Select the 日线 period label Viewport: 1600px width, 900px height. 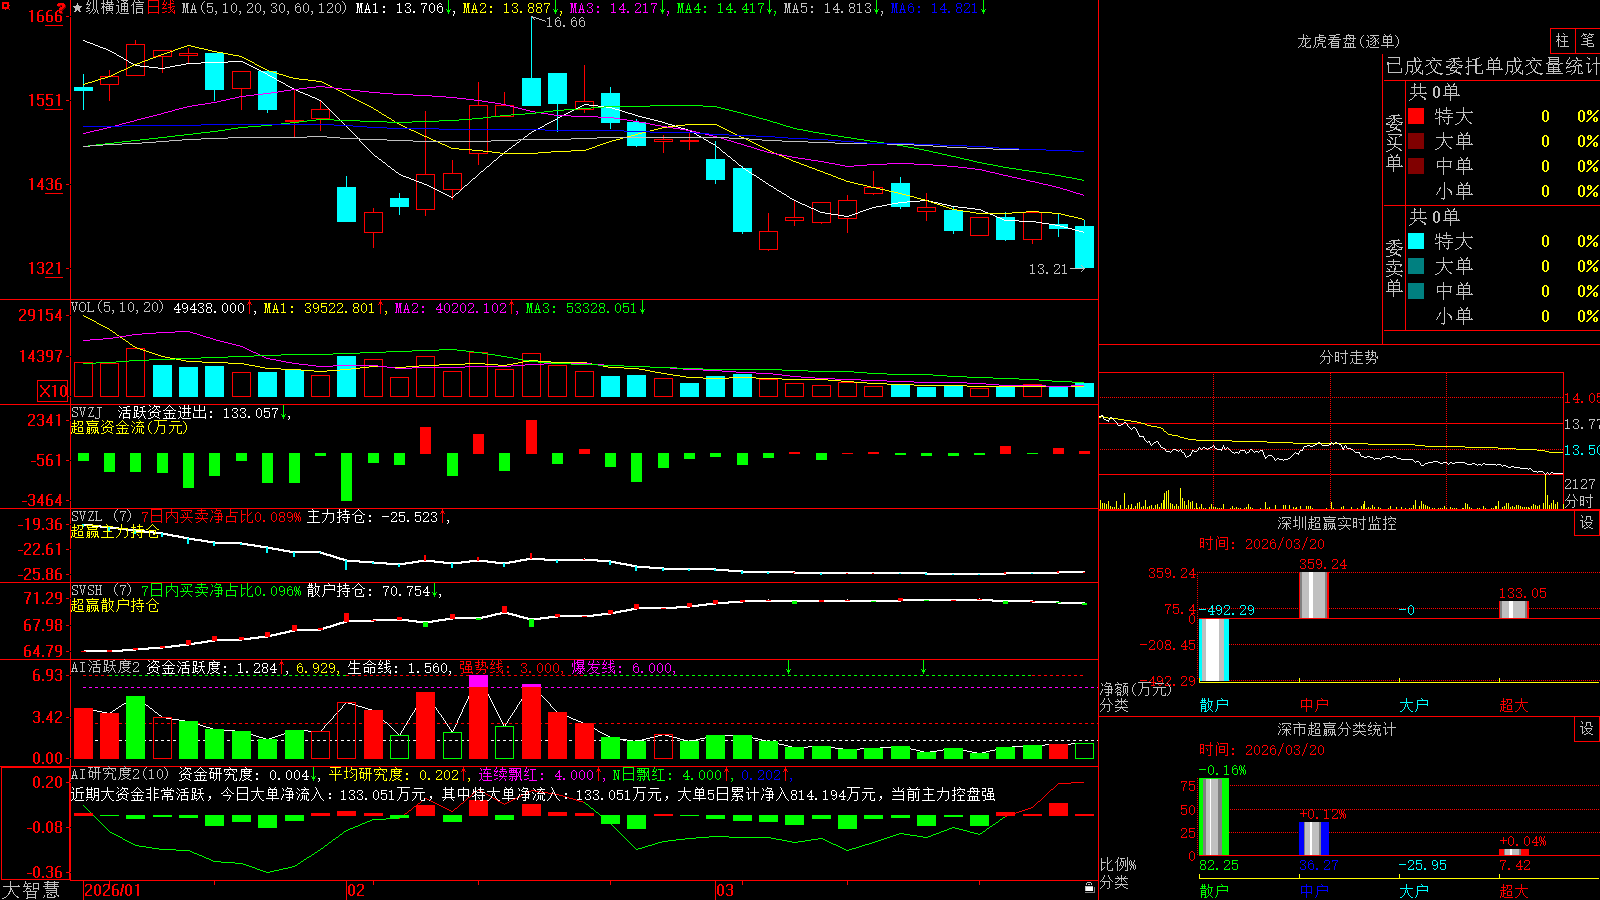click(161, 8)
